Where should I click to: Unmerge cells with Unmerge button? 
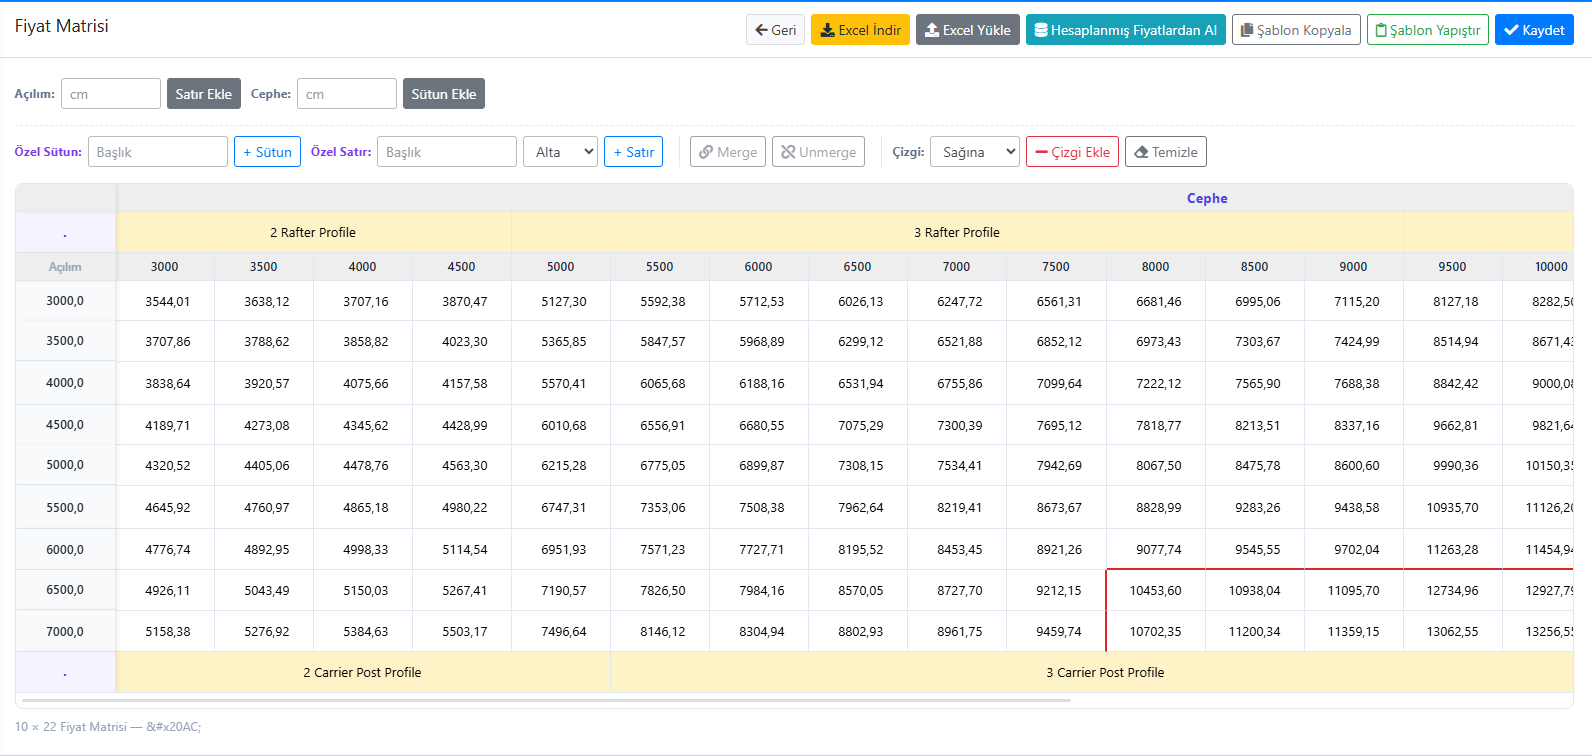[x=818, y=152]
